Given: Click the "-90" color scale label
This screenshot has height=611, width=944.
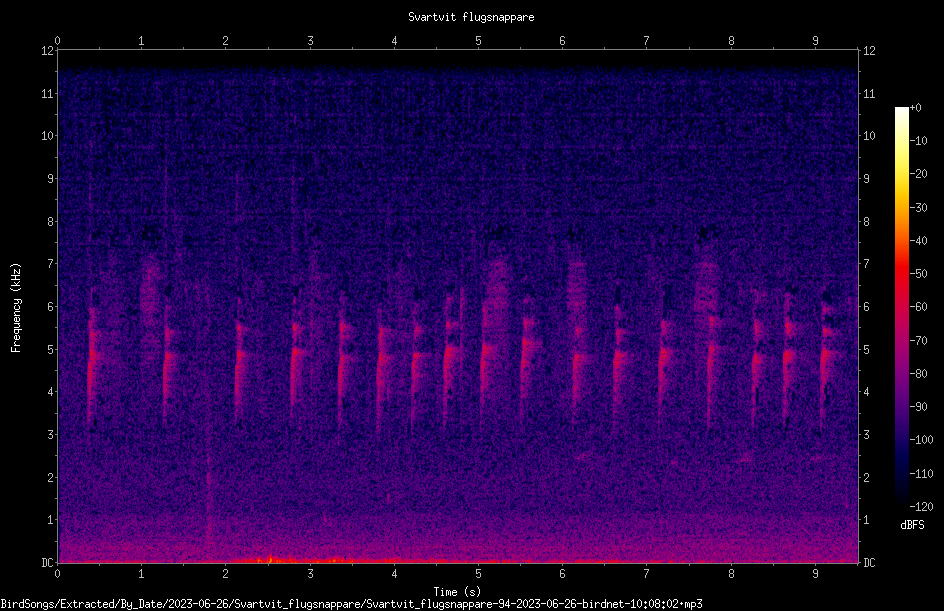Looking at the screenshot, I should point(918,407).
